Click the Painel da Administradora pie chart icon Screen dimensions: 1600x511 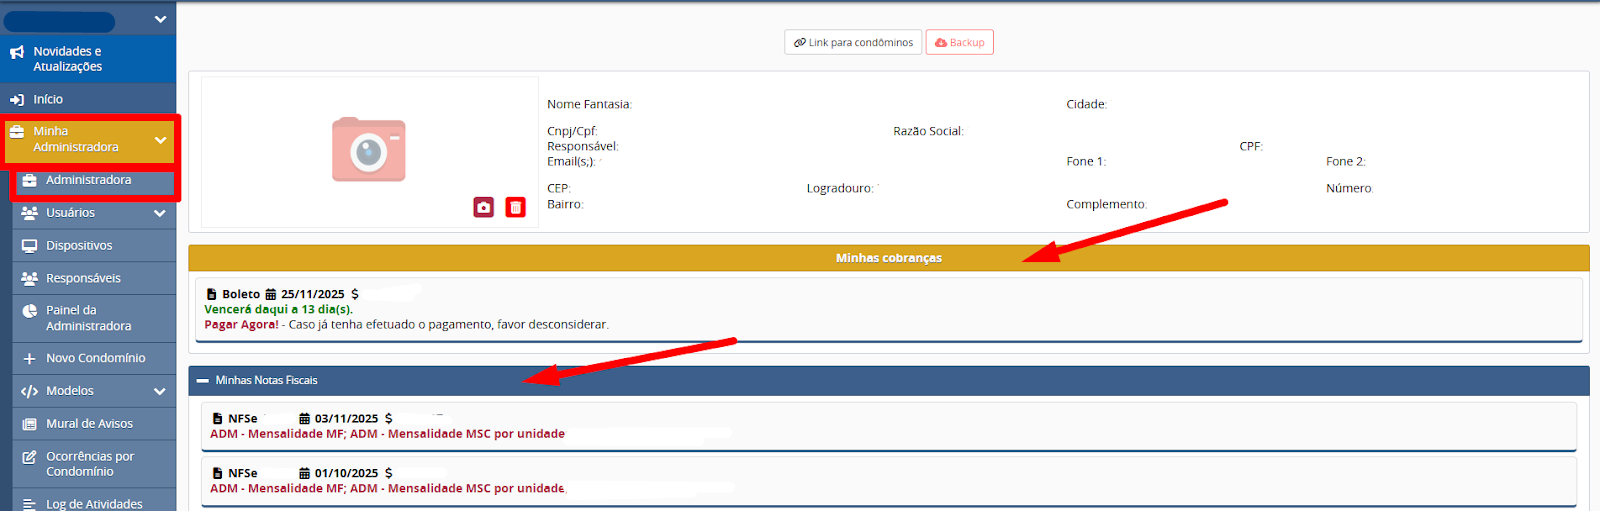click(29, 311)
